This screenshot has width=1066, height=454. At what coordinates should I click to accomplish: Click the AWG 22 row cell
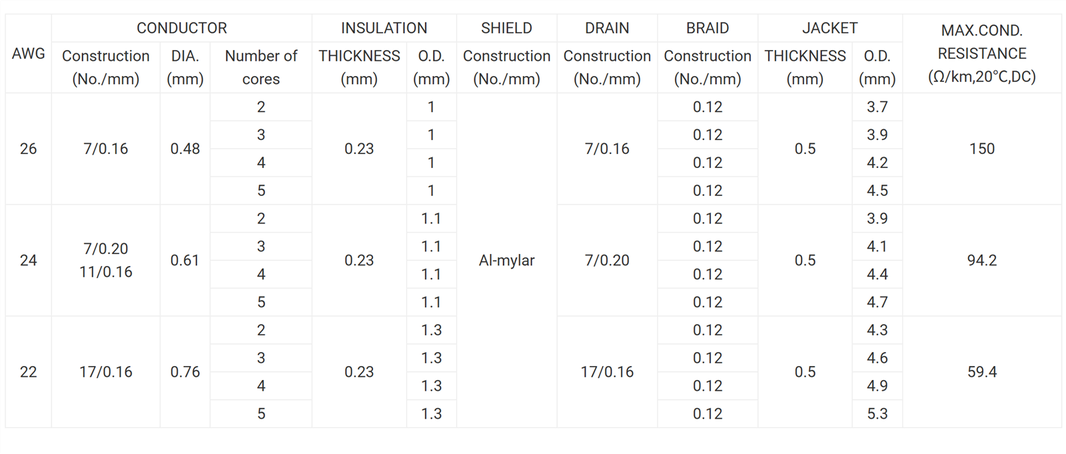click(x=28, y=372)
